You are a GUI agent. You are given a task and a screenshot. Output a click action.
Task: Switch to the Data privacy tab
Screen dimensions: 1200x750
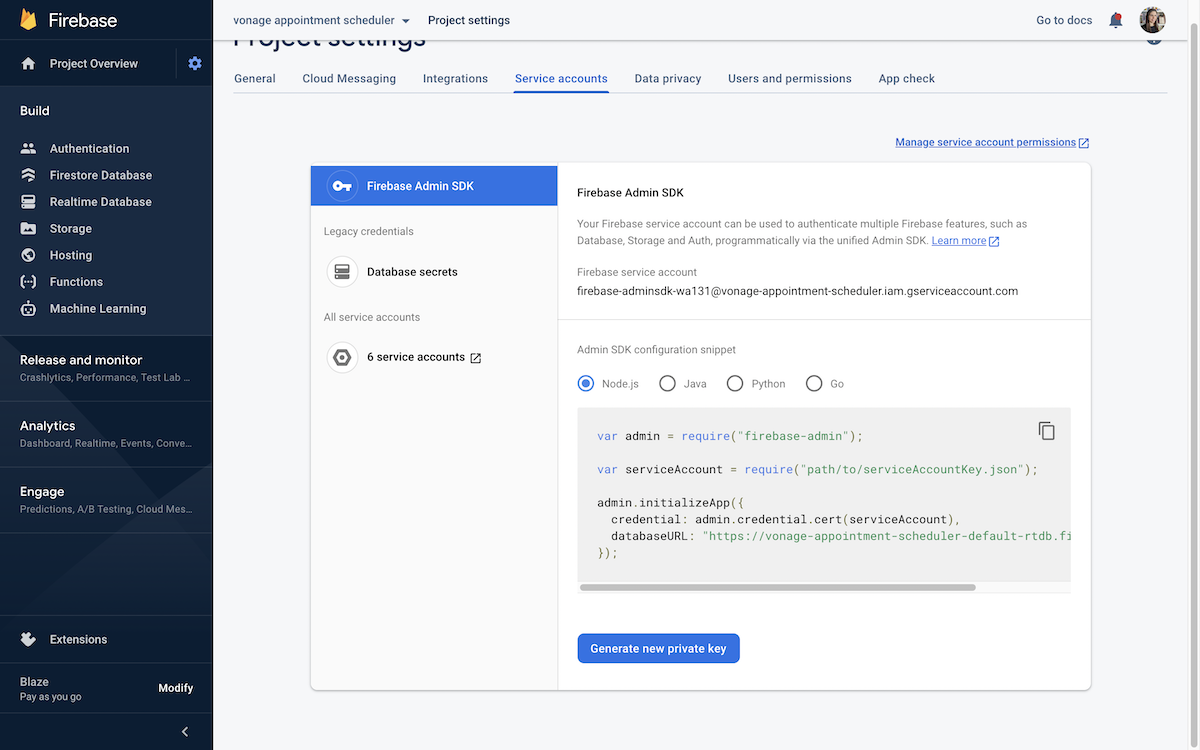tap(668, 78)
